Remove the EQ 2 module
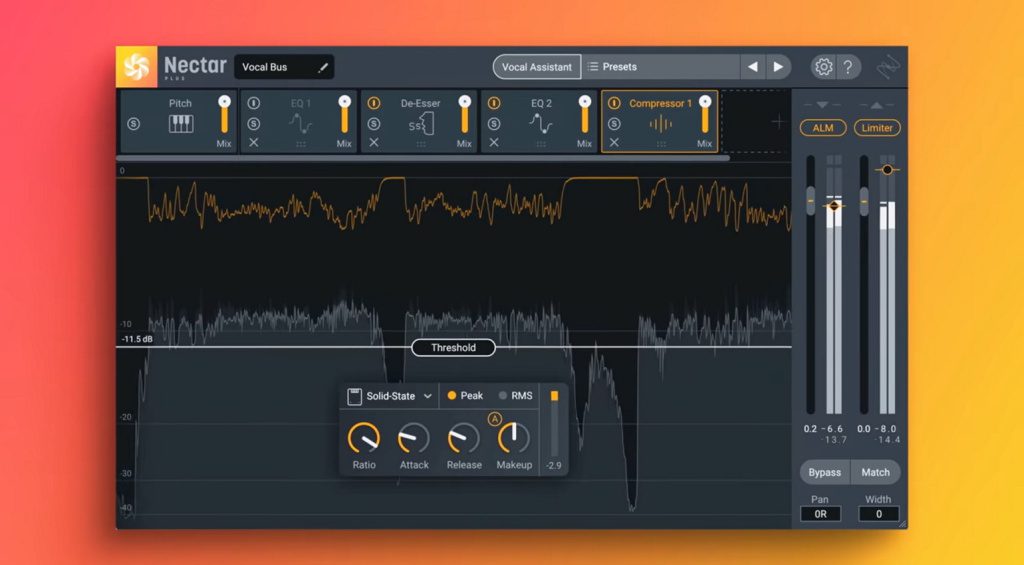The width and height of the screenshot is (1024, 565). click(494, 142)
